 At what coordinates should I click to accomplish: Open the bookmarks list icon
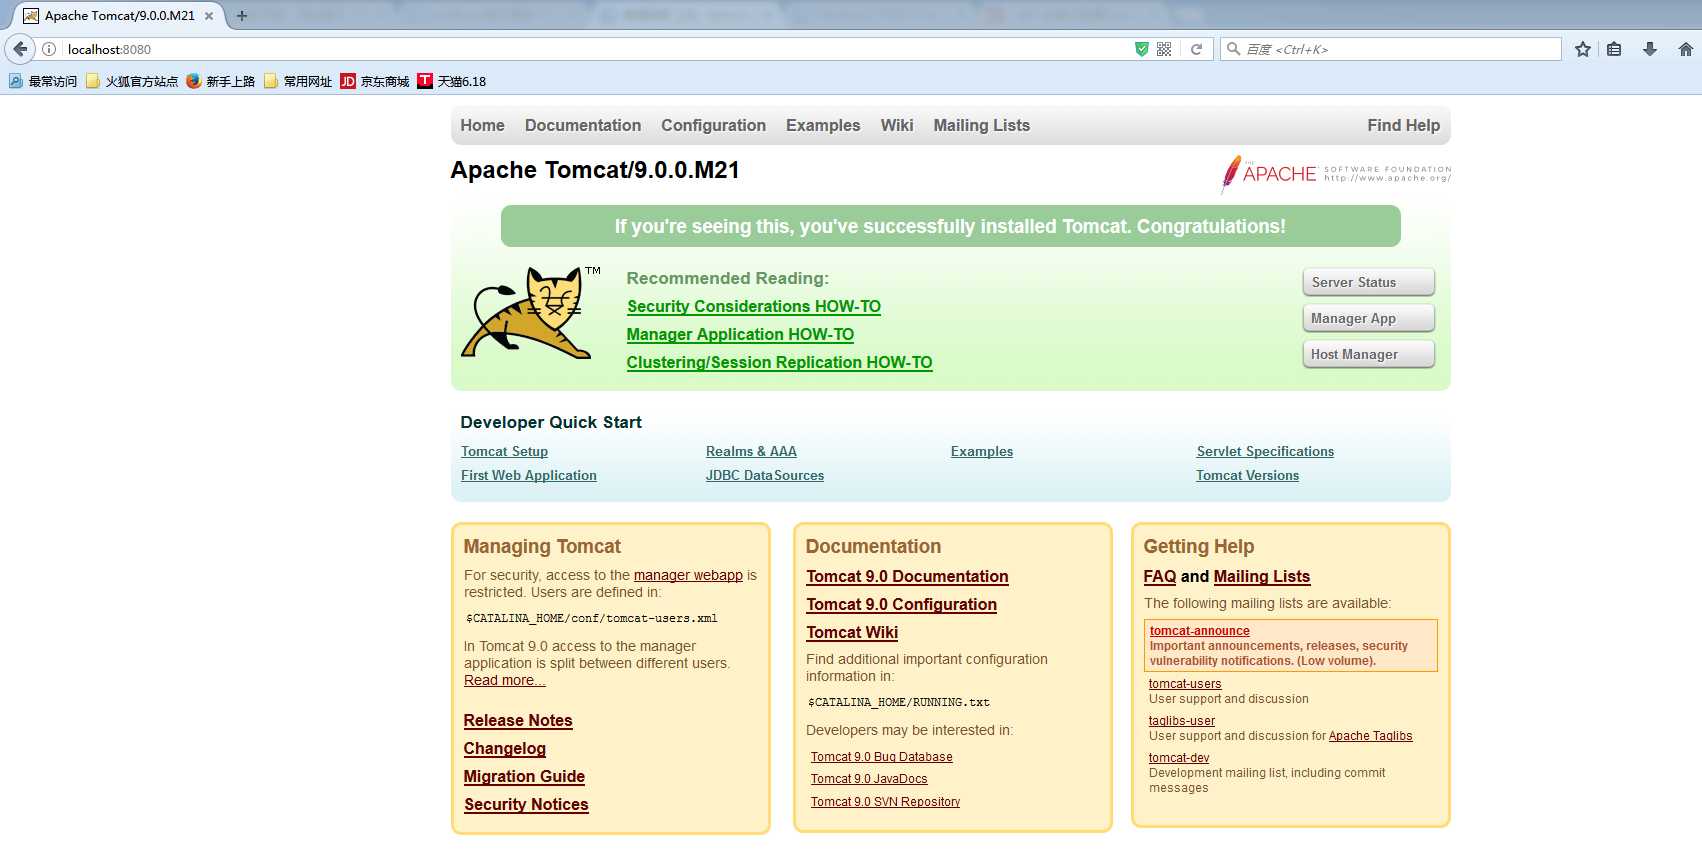point(1614,49)
